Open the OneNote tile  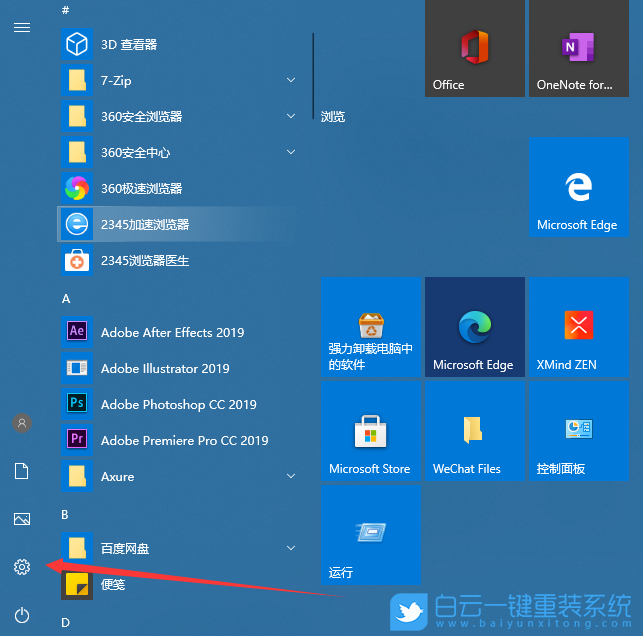(579, 48)
